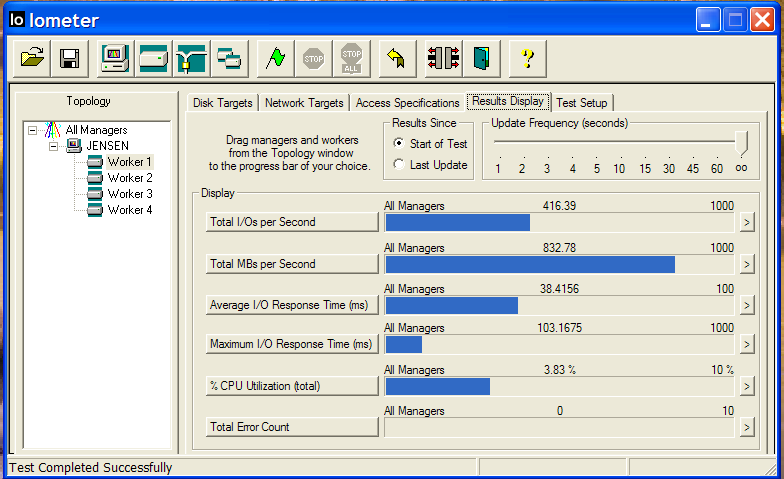Screen dimensions: 784x479
Task: Click the Total MBs per Second button
Action: pyautogui.click(x=292, y=264)
